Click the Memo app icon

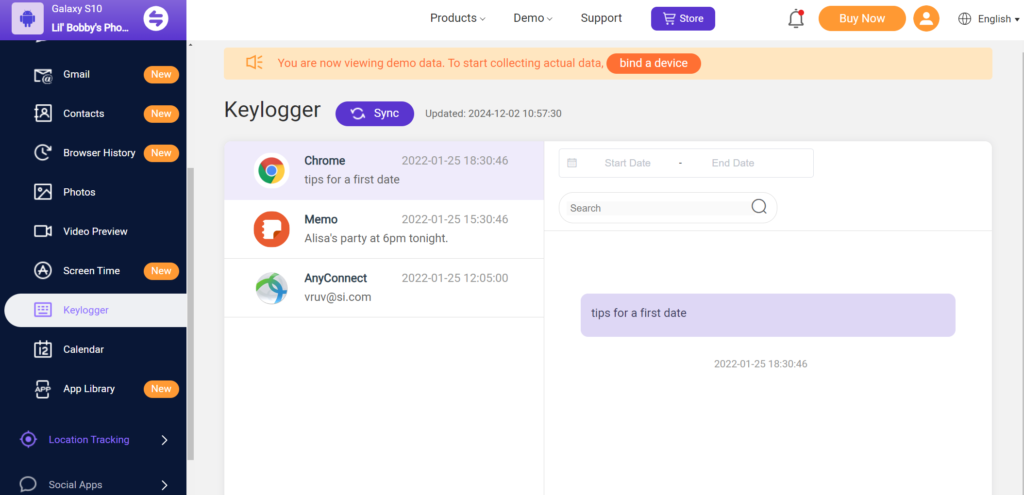tap(272, 229)
